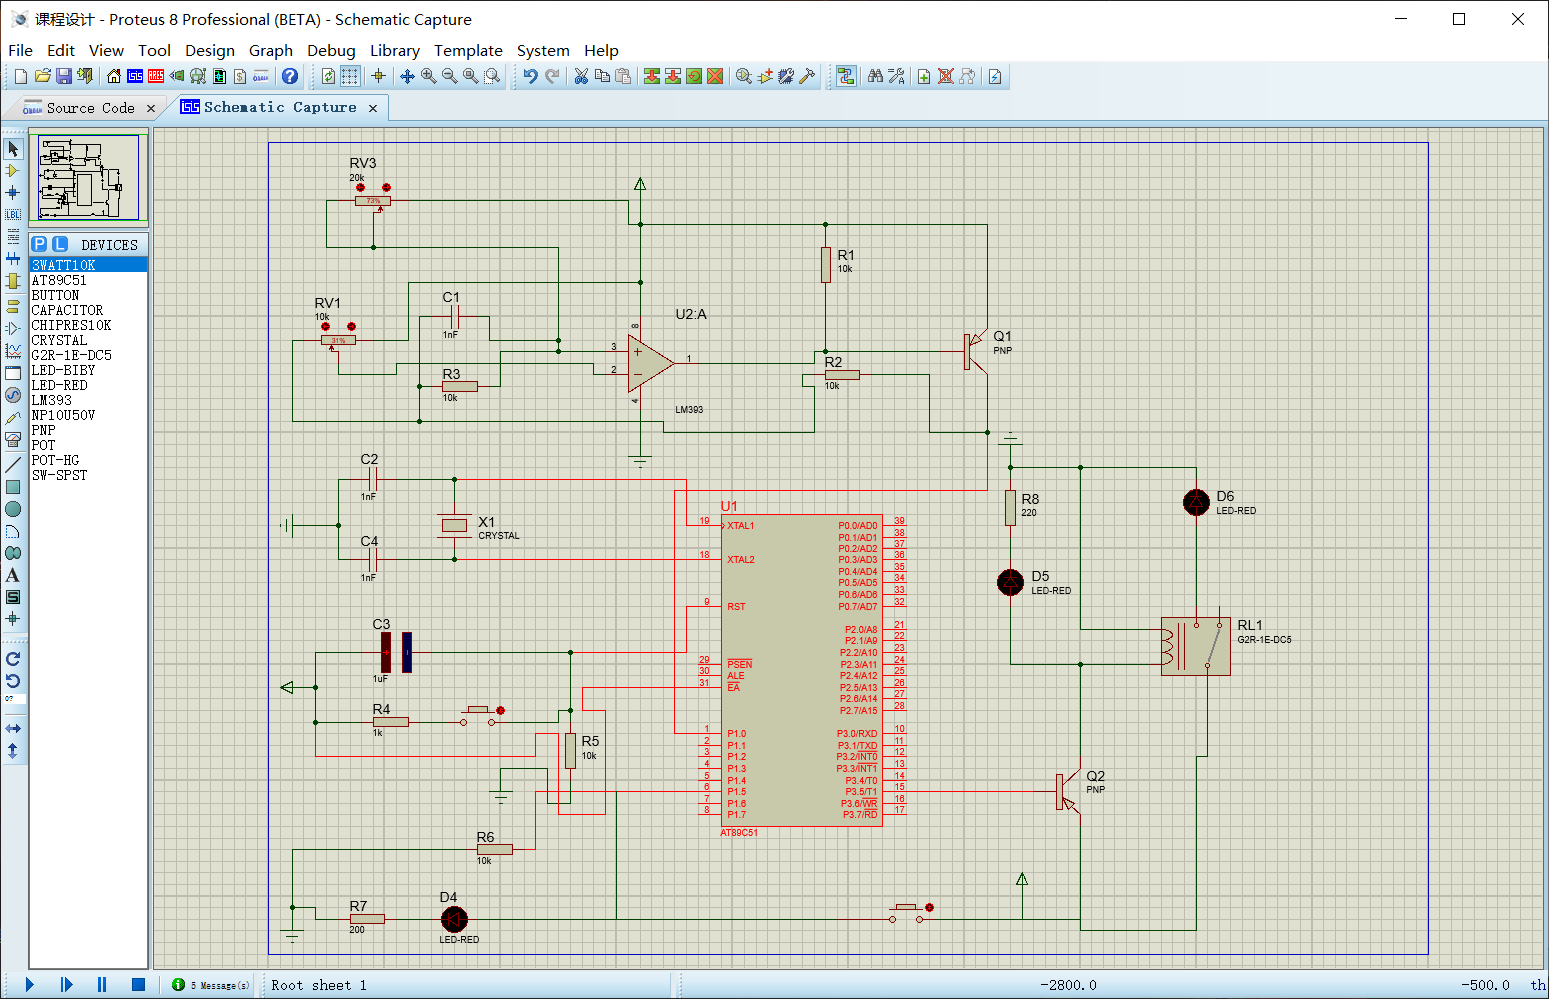Choose the Terminals mode tool
This screenshot has width=1549, height=999.
point(13,306)
